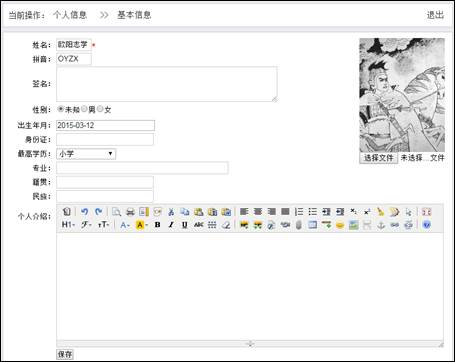The image size is (455, 362).
Task: Click the 选择文件 file upload button
Action: 378,158
